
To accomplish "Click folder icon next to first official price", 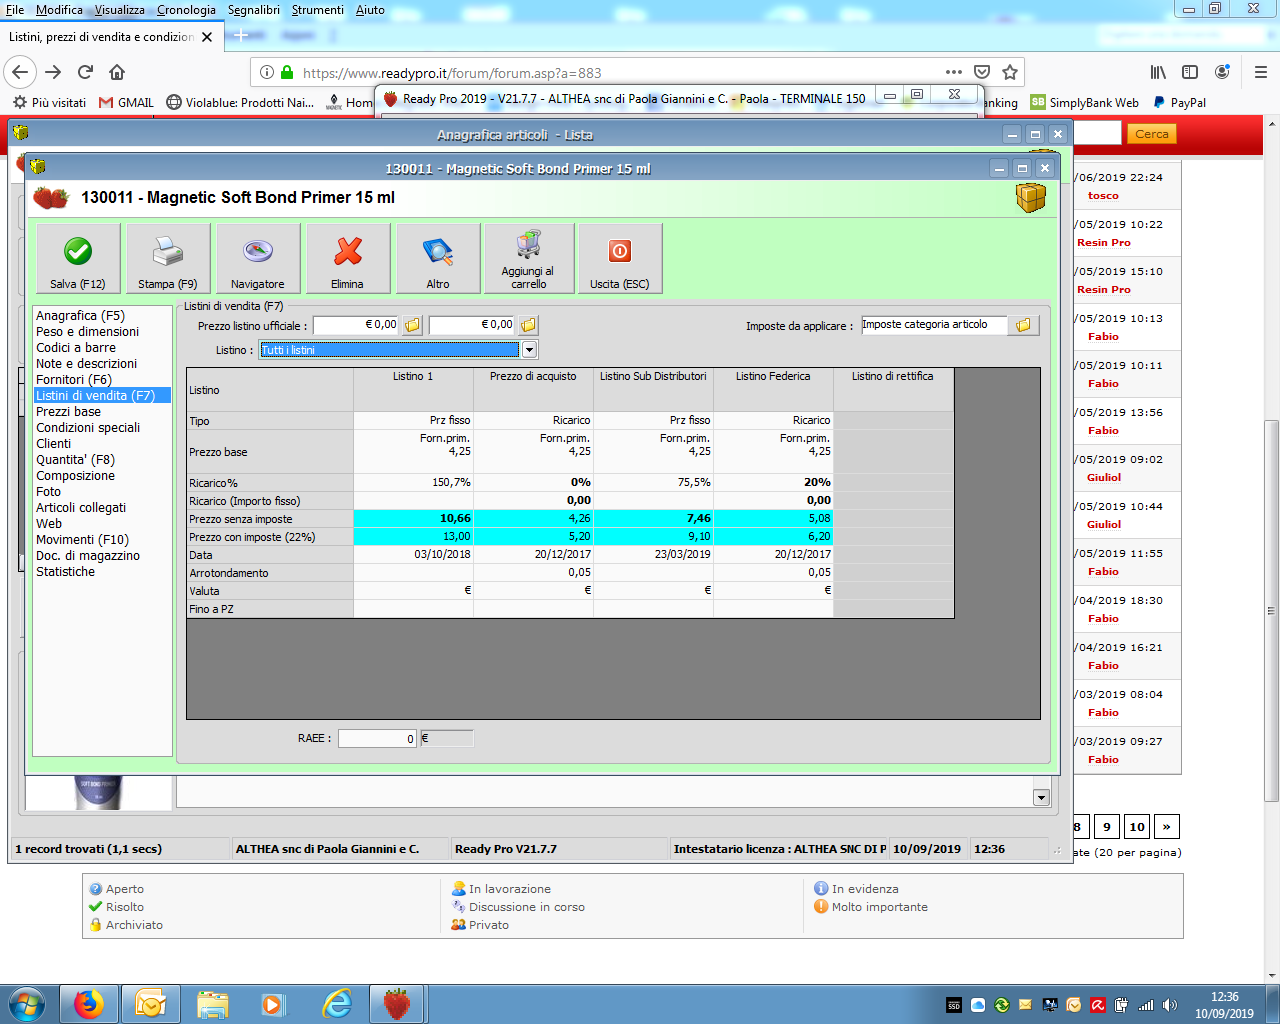I will coord(413,325).
